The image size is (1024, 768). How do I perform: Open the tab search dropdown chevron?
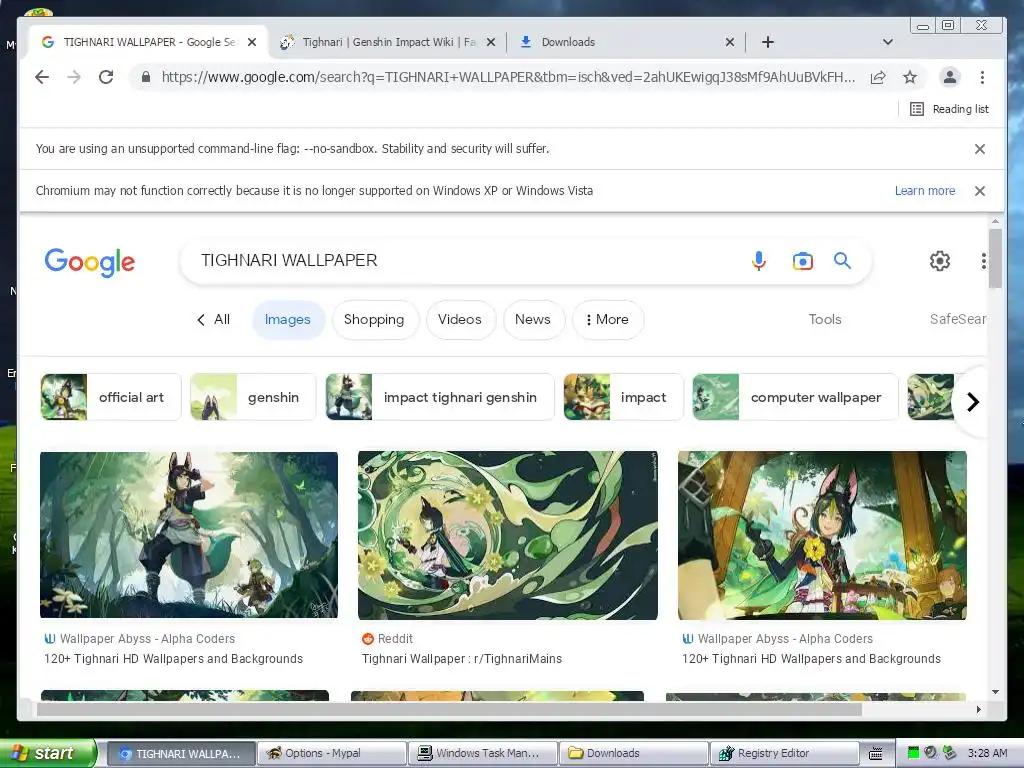coord(888,42)
